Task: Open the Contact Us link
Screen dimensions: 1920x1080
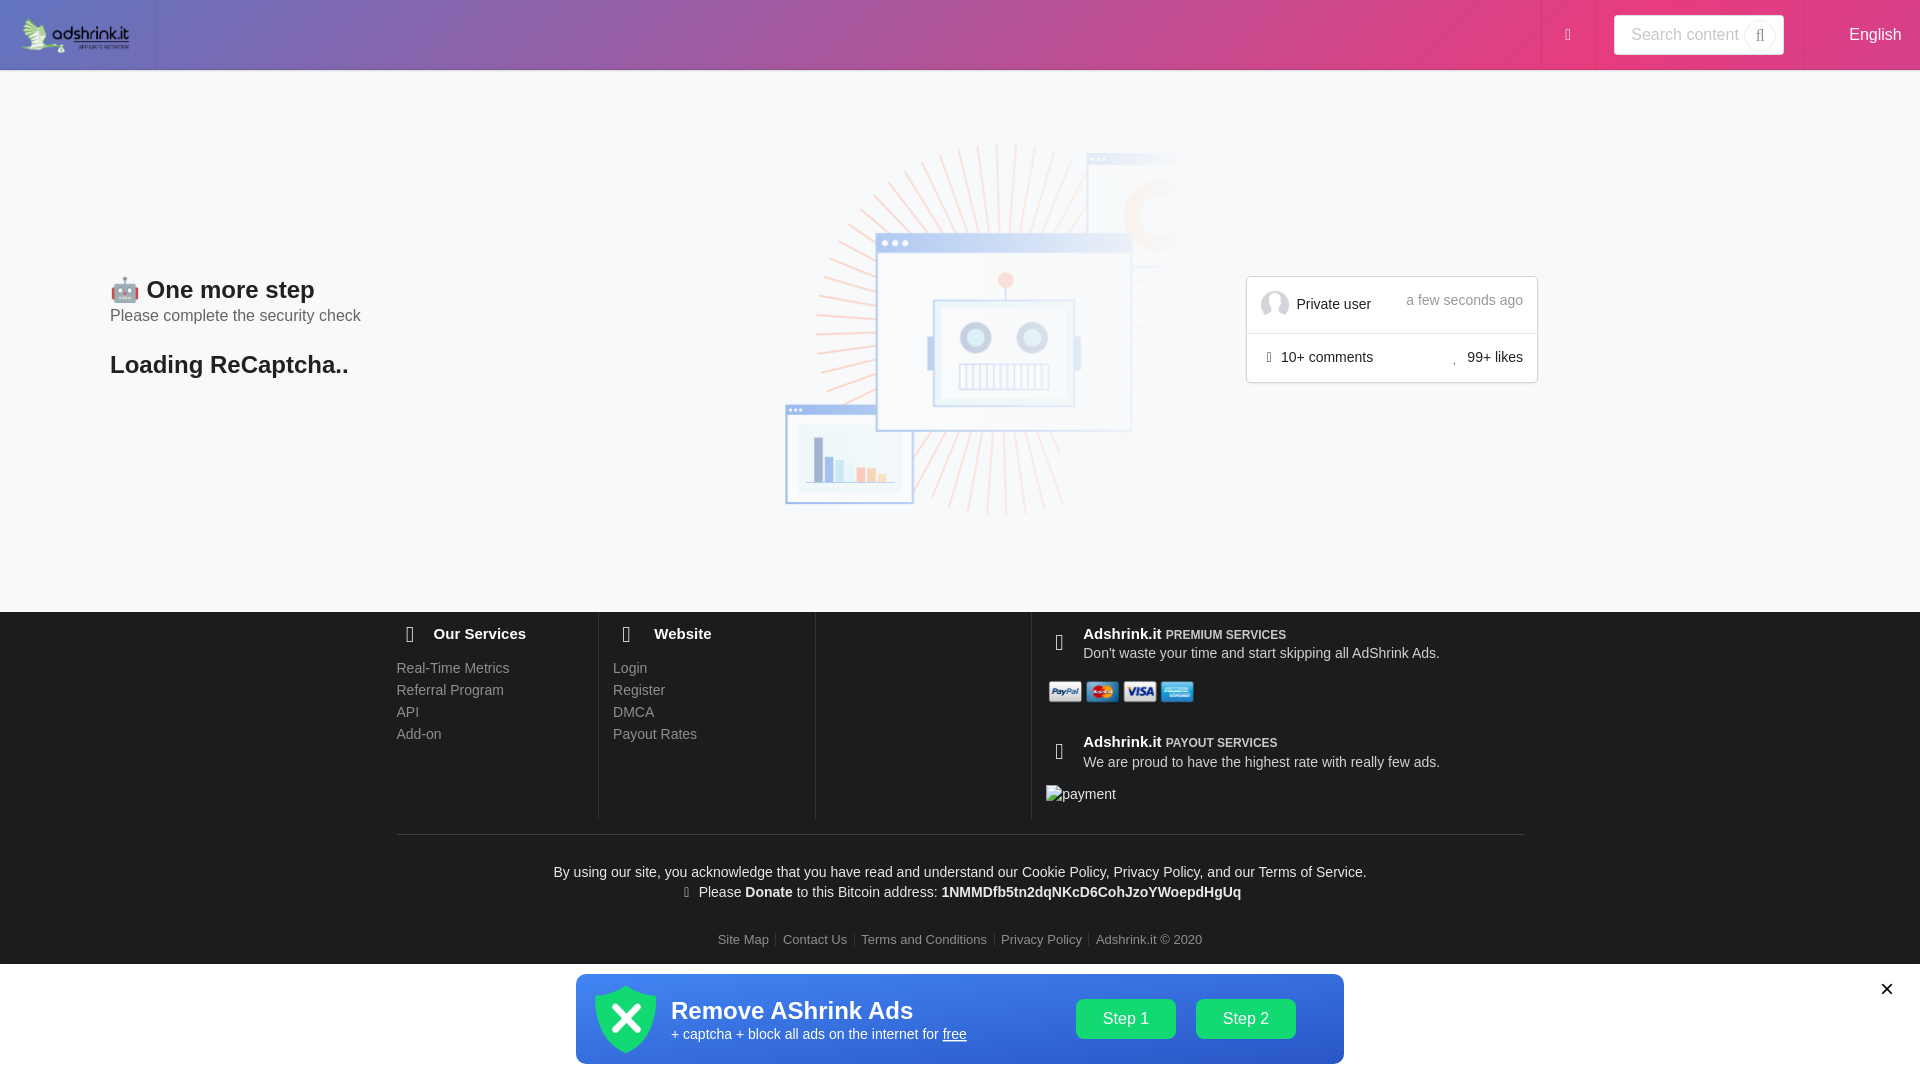Action: [815, 940]
